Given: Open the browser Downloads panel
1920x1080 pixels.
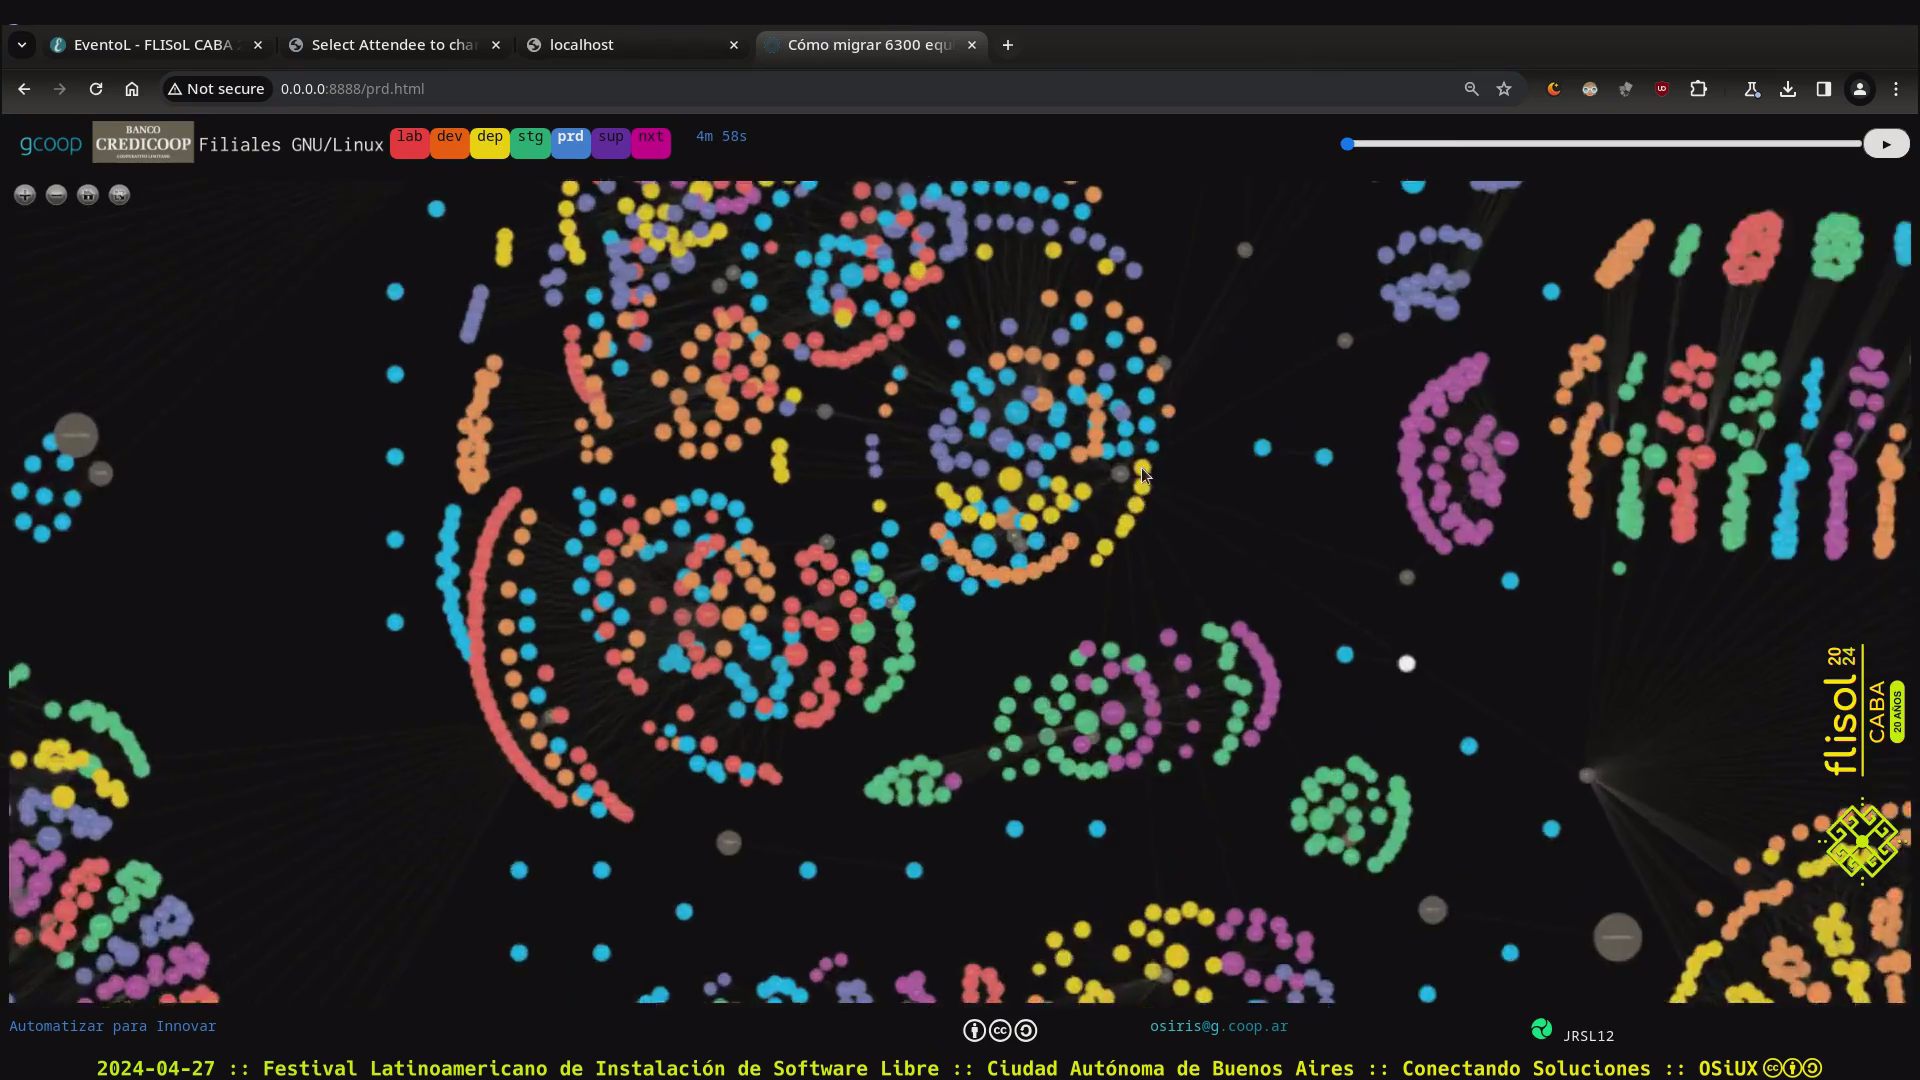Looking at the screenshot, I should tap(1788, 89).
